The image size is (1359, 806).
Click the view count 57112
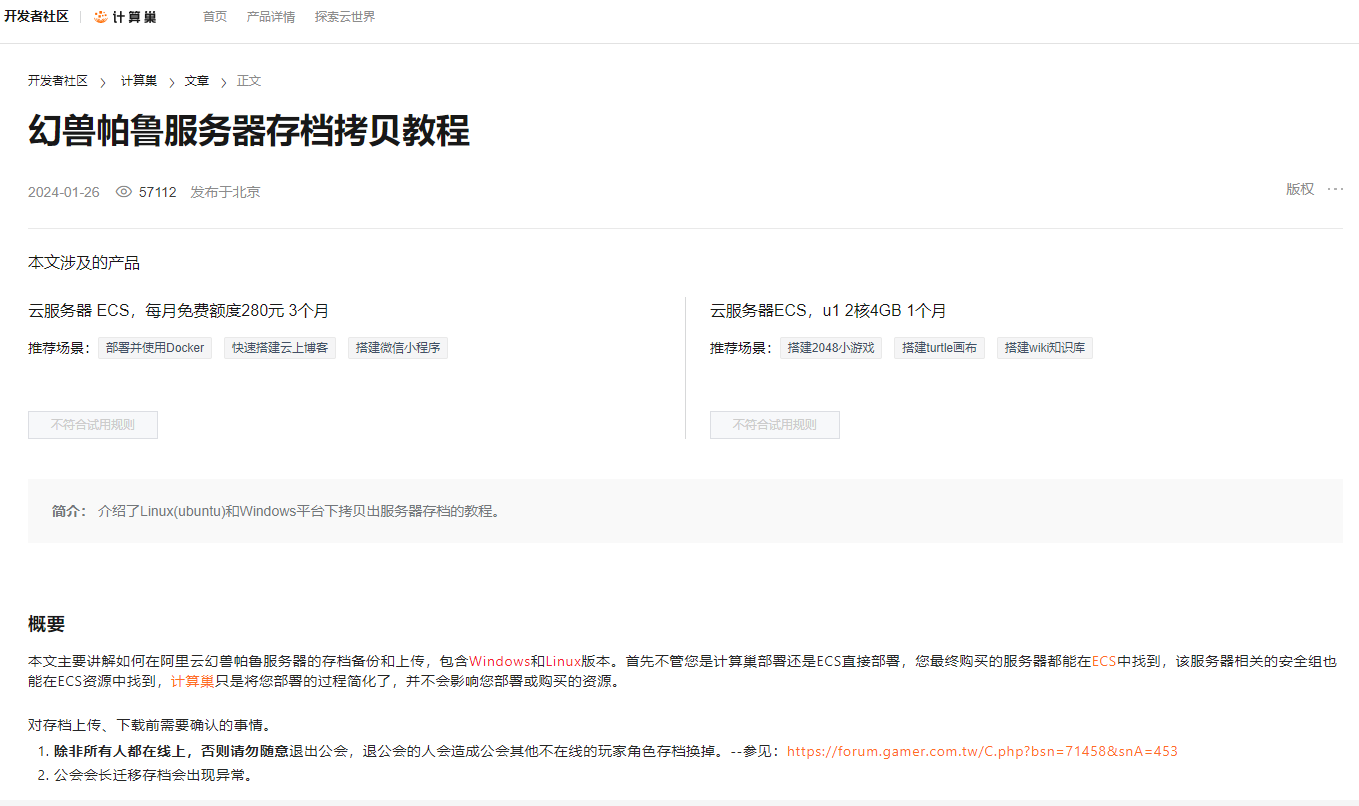click(x=158, y=192)
